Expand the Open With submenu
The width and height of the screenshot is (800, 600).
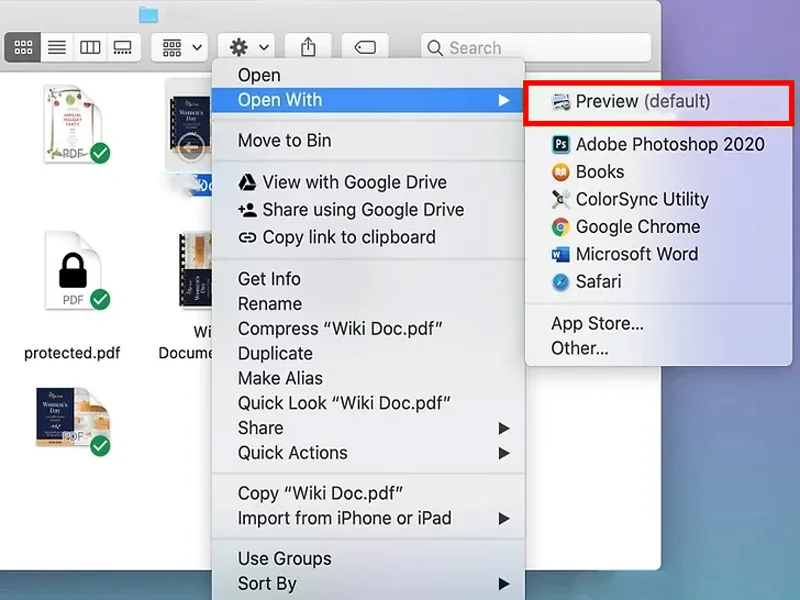(x=368, y=100)
